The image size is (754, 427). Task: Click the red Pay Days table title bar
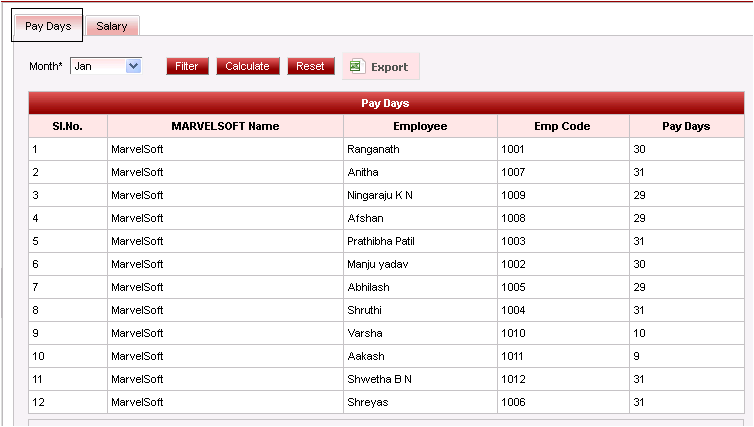[x=385, y=103]
